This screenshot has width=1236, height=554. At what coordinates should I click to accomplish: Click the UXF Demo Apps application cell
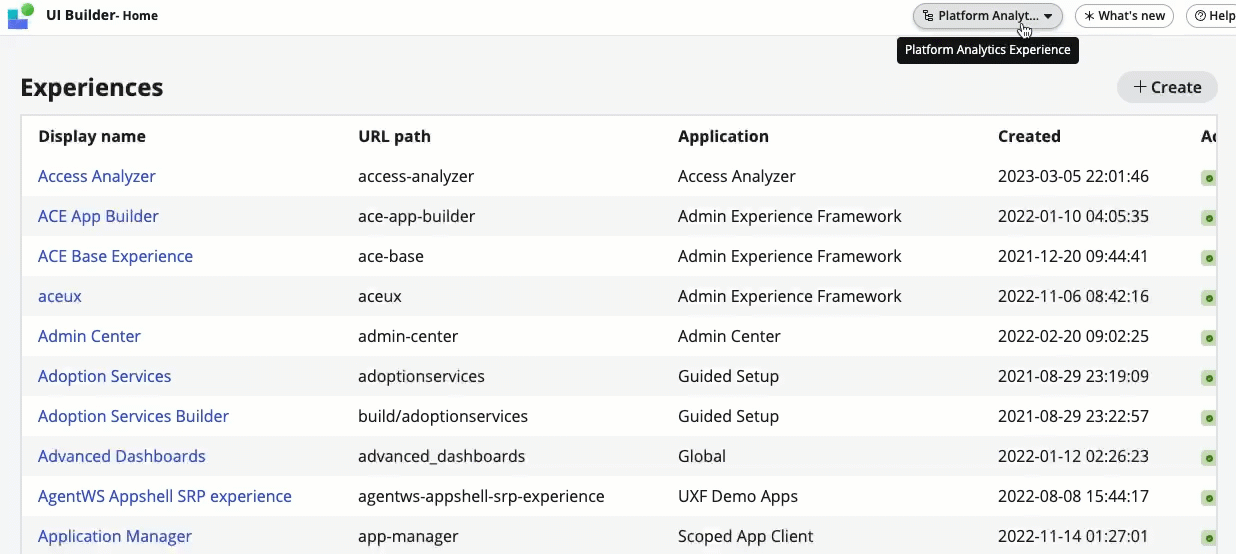pyautogui.click(x=738, y=496)
